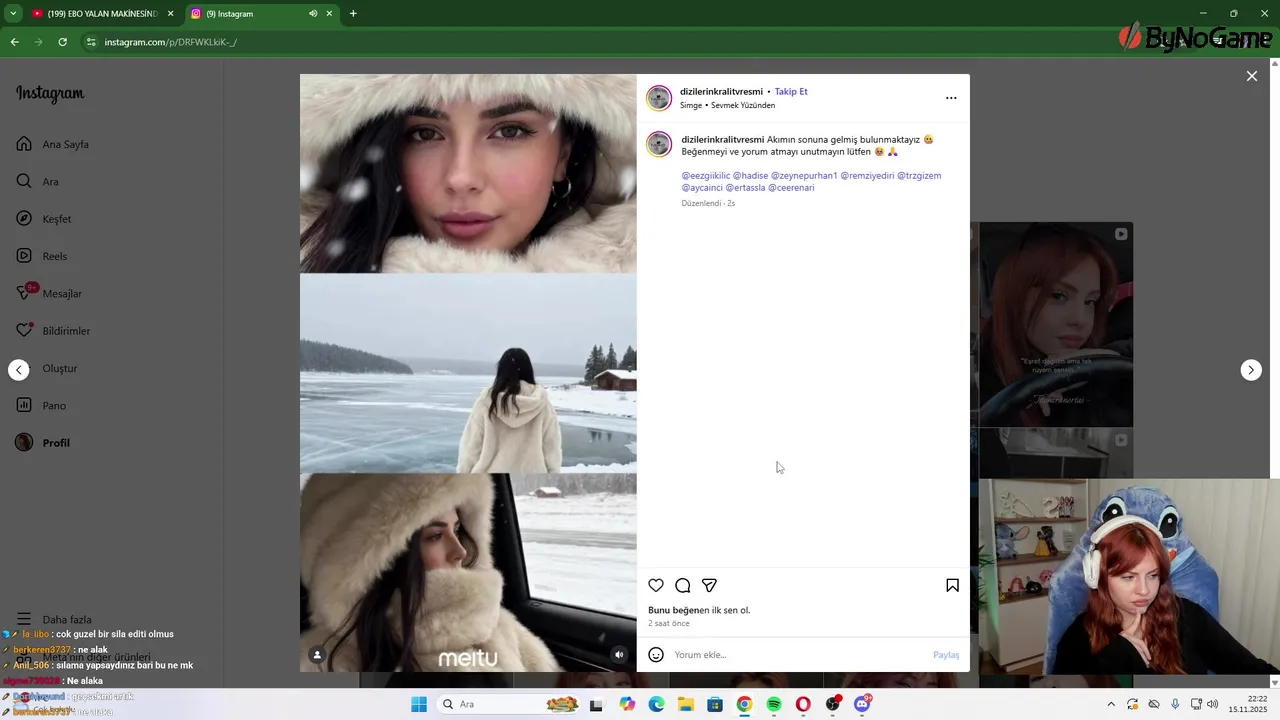Reload the page
The width and height of the screenshot is (1280, 720).
click(x=62, y=42)
